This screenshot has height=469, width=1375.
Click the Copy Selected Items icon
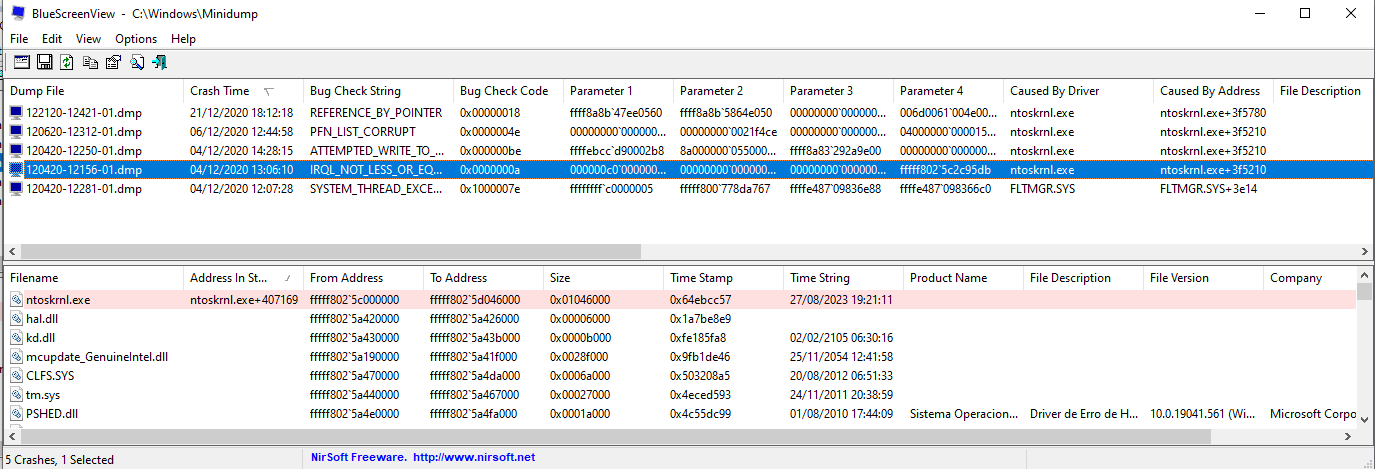tap(90, 62)
